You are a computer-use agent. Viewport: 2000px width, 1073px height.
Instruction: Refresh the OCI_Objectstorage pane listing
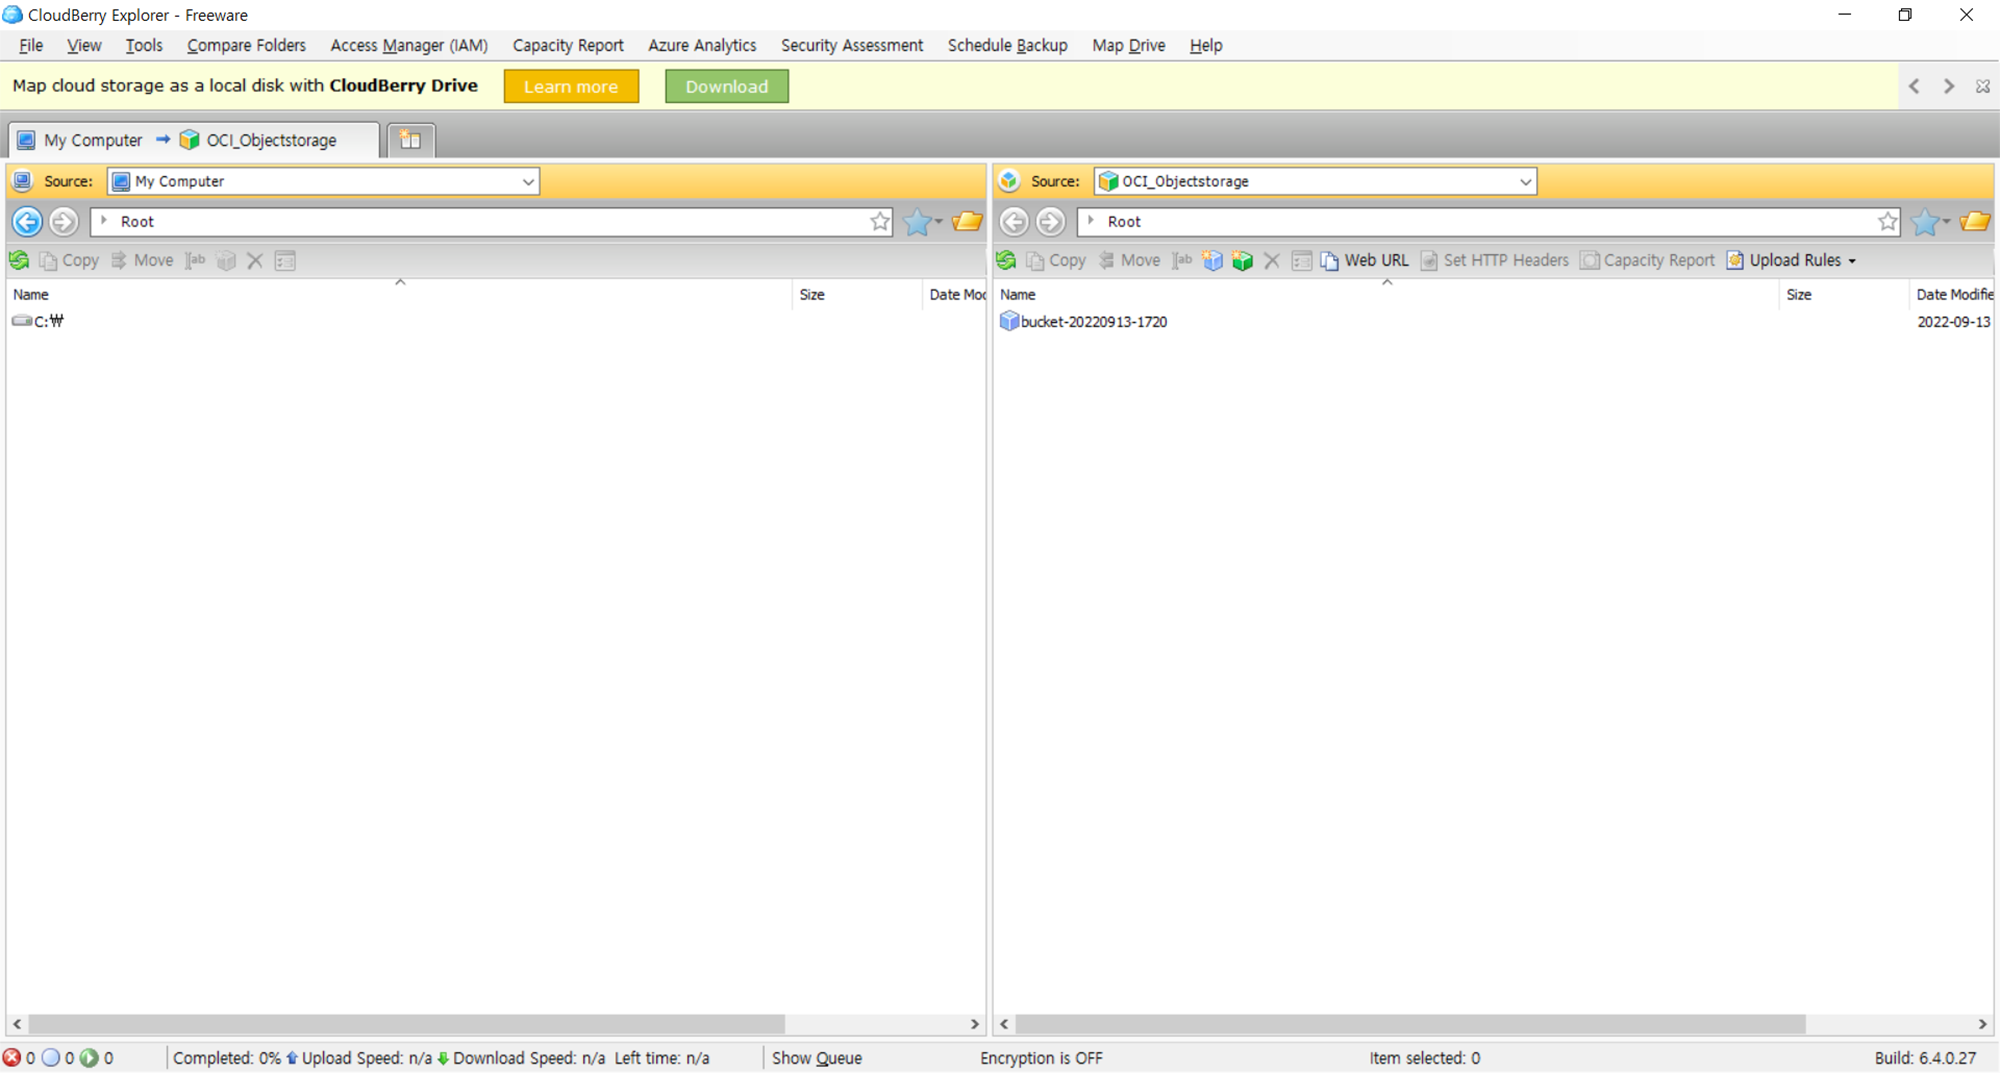(1006, 260)
